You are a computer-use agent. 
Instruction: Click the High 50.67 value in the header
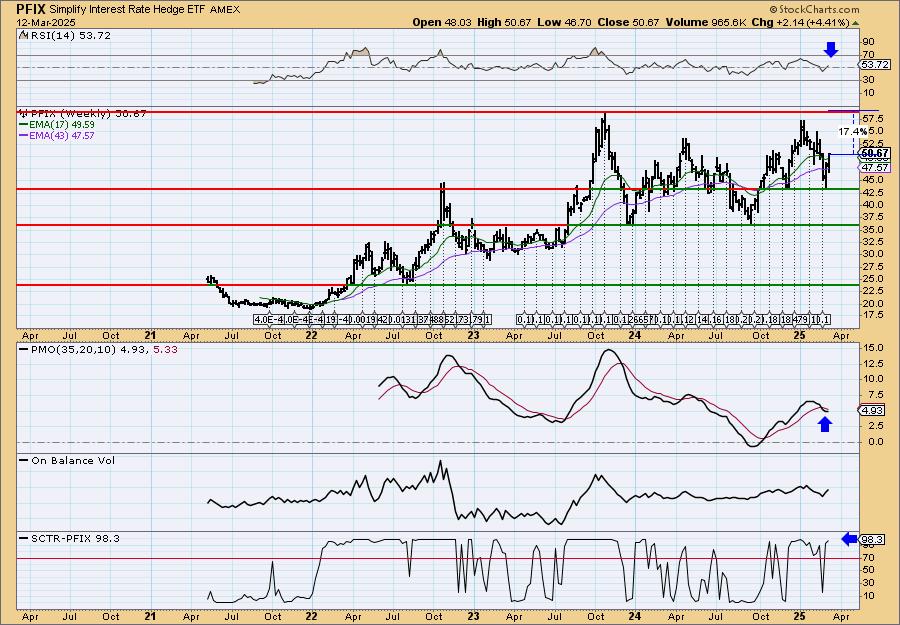tap(505, 22)
